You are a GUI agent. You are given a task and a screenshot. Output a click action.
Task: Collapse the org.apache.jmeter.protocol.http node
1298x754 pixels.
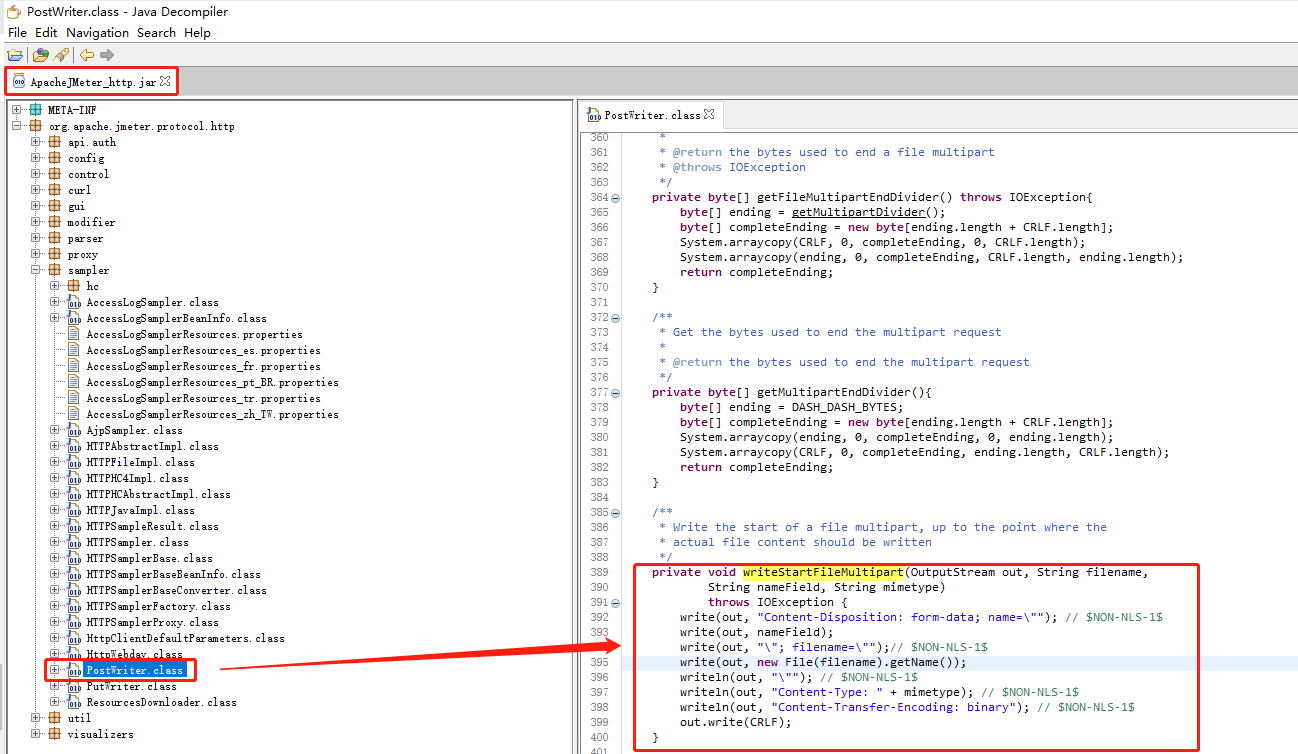pyautogui.click(x=17, y=126)
